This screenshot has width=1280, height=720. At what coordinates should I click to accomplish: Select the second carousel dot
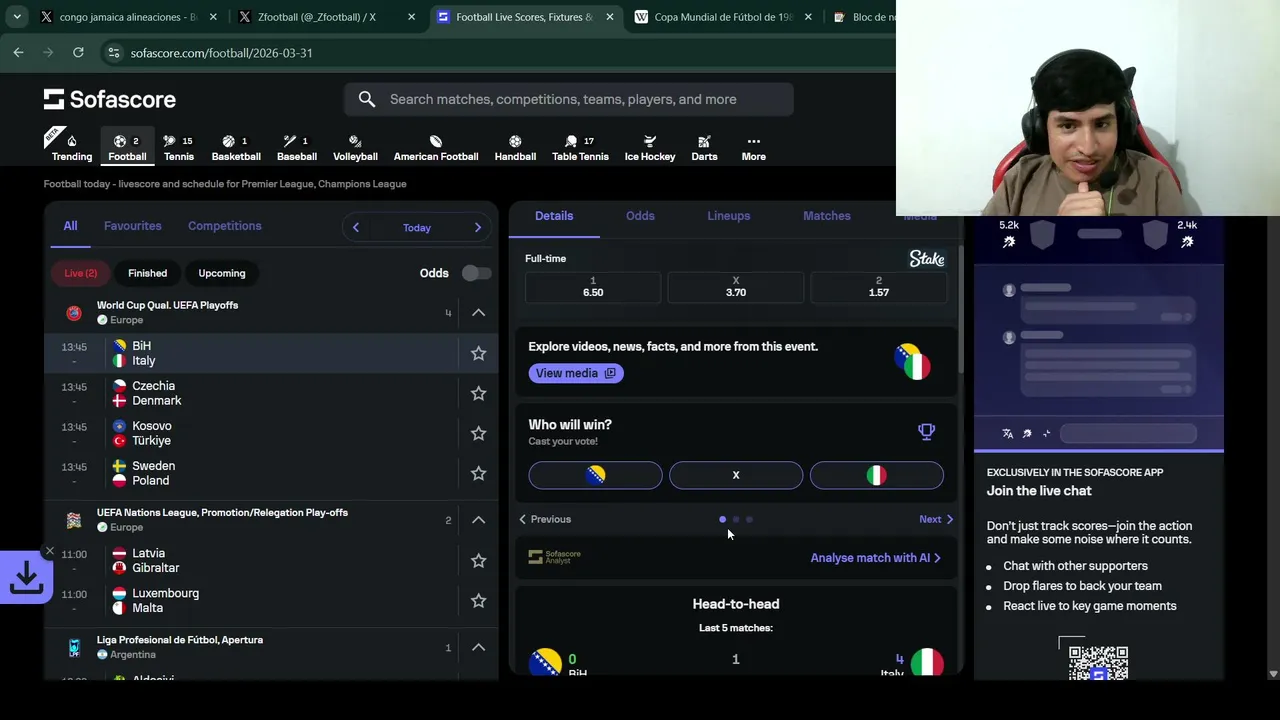736,519
